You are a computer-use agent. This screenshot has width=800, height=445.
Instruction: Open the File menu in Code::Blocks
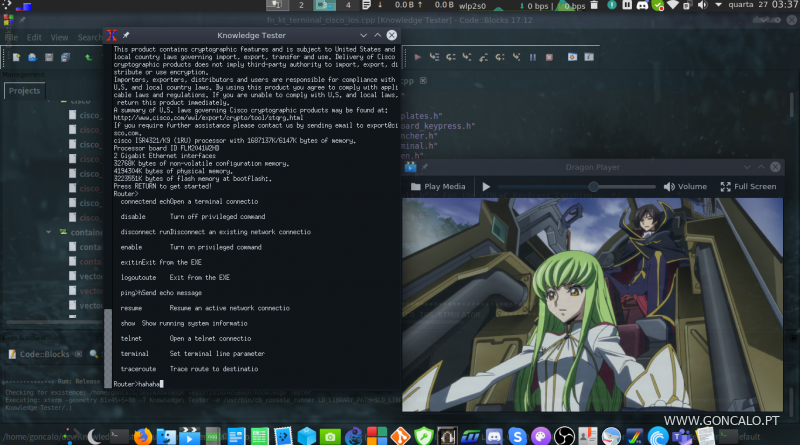10,38
